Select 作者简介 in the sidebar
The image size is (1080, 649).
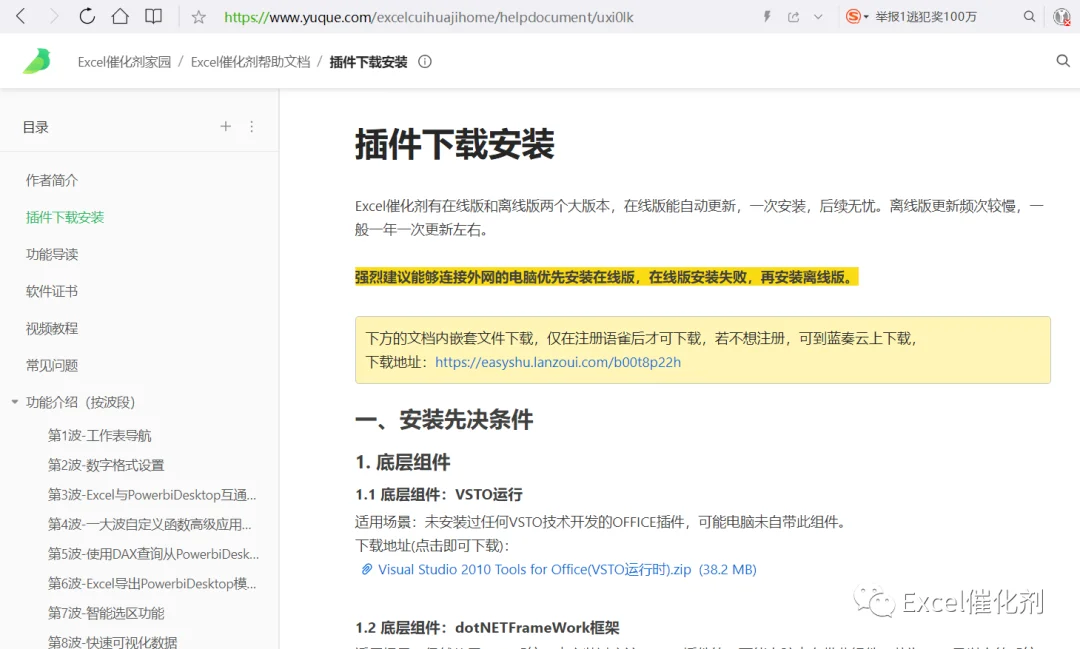[52, 181]
